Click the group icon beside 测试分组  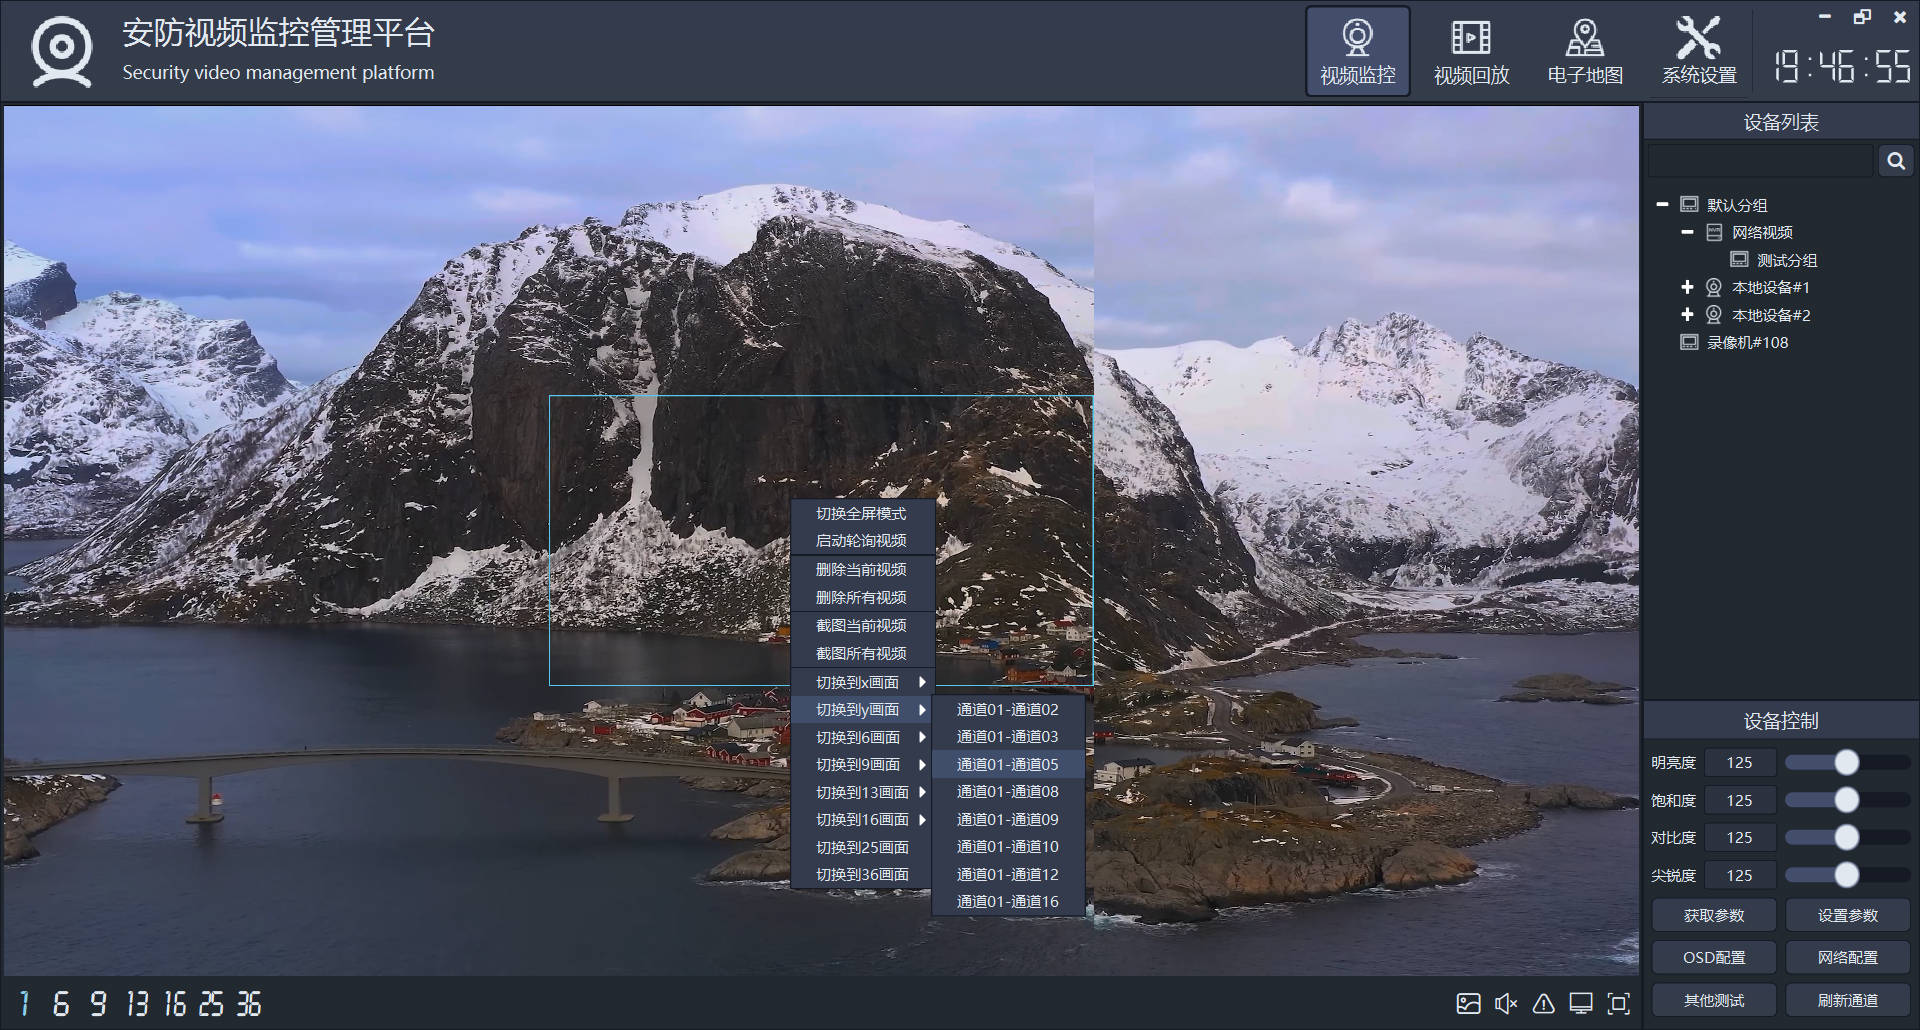click(1739, 260)
